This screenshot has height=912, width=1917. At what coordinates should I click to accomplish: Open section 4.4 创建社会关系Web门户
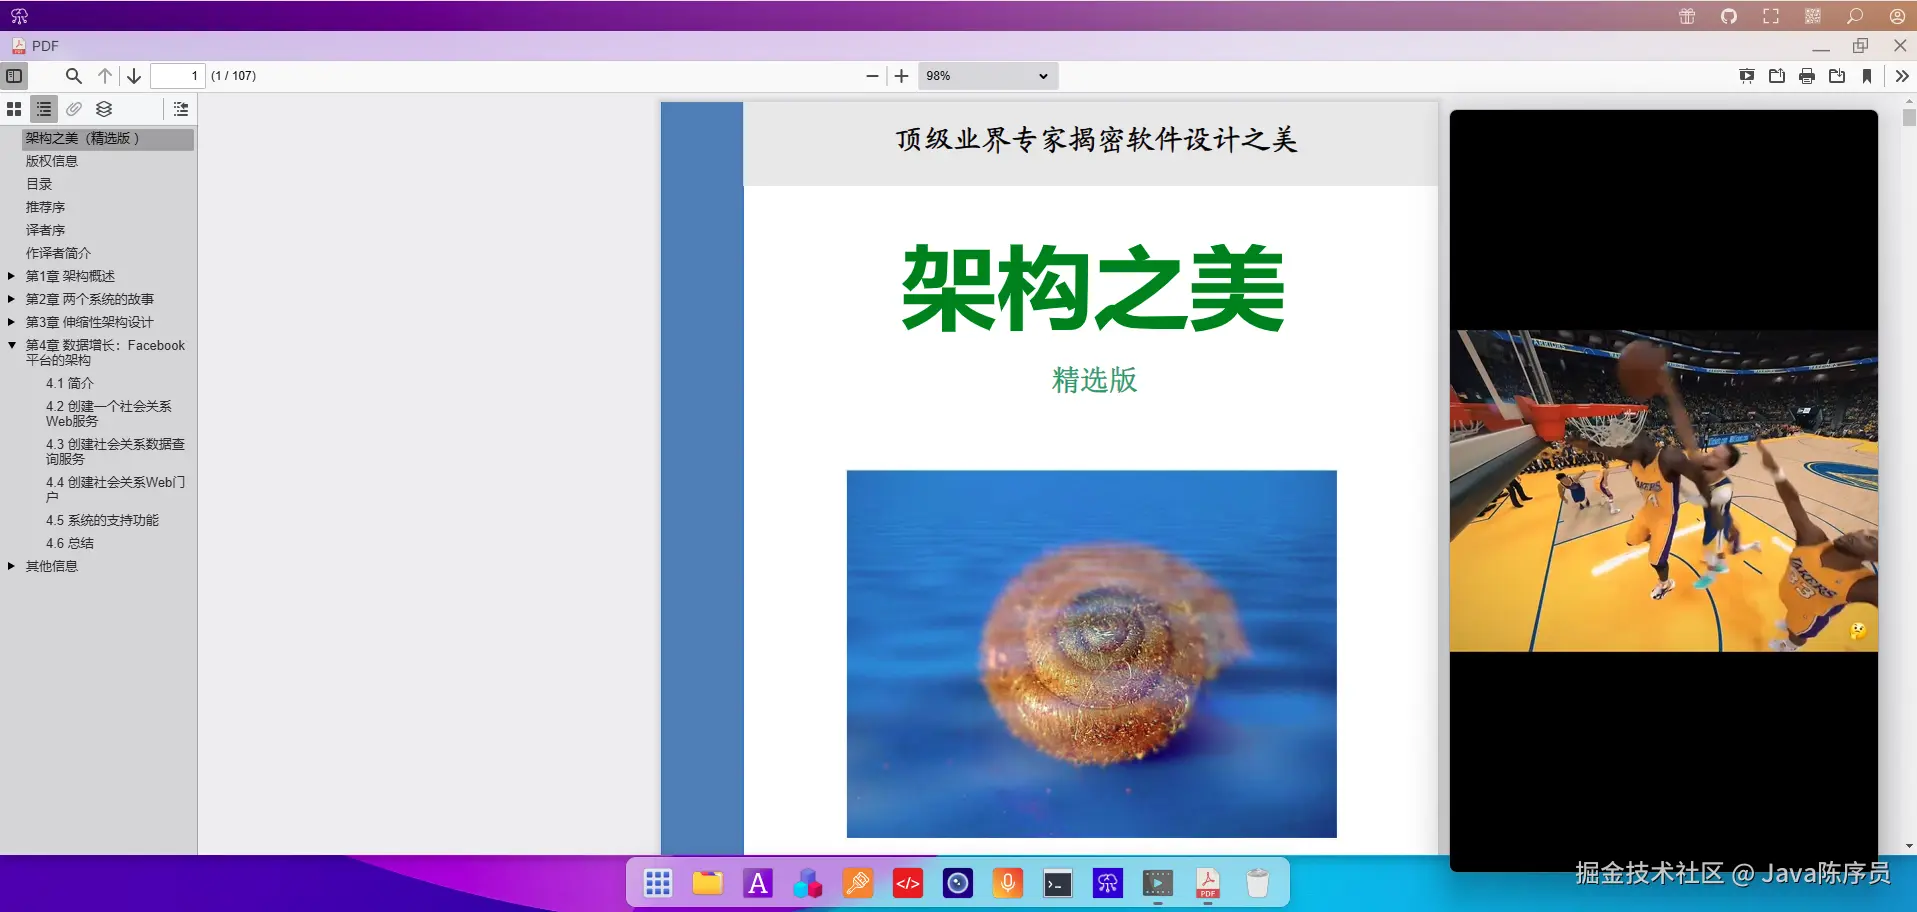[x=115, y=490]
